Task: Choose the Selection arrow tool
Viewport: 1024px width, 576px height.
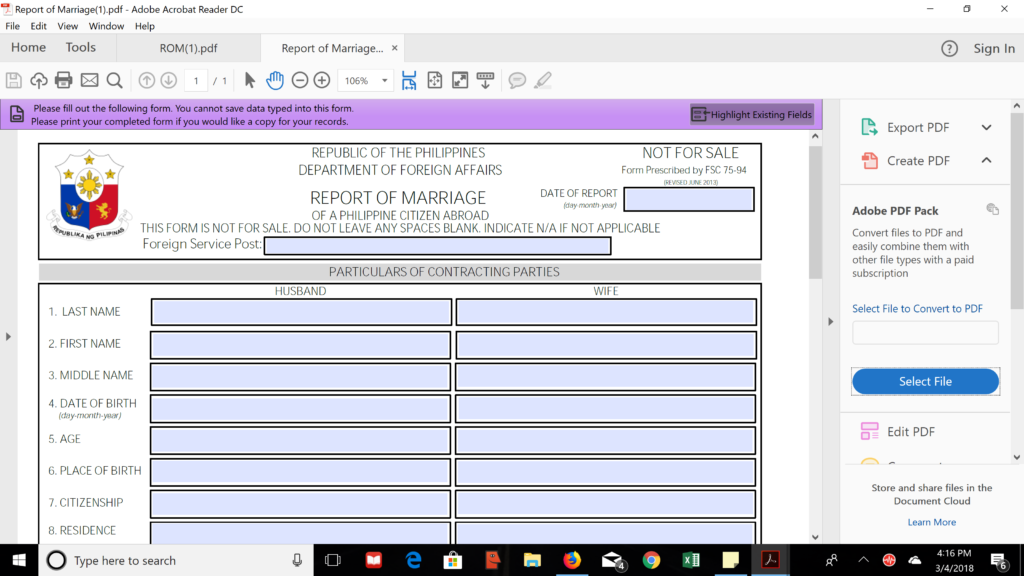Action: click(x=249, y=80)
